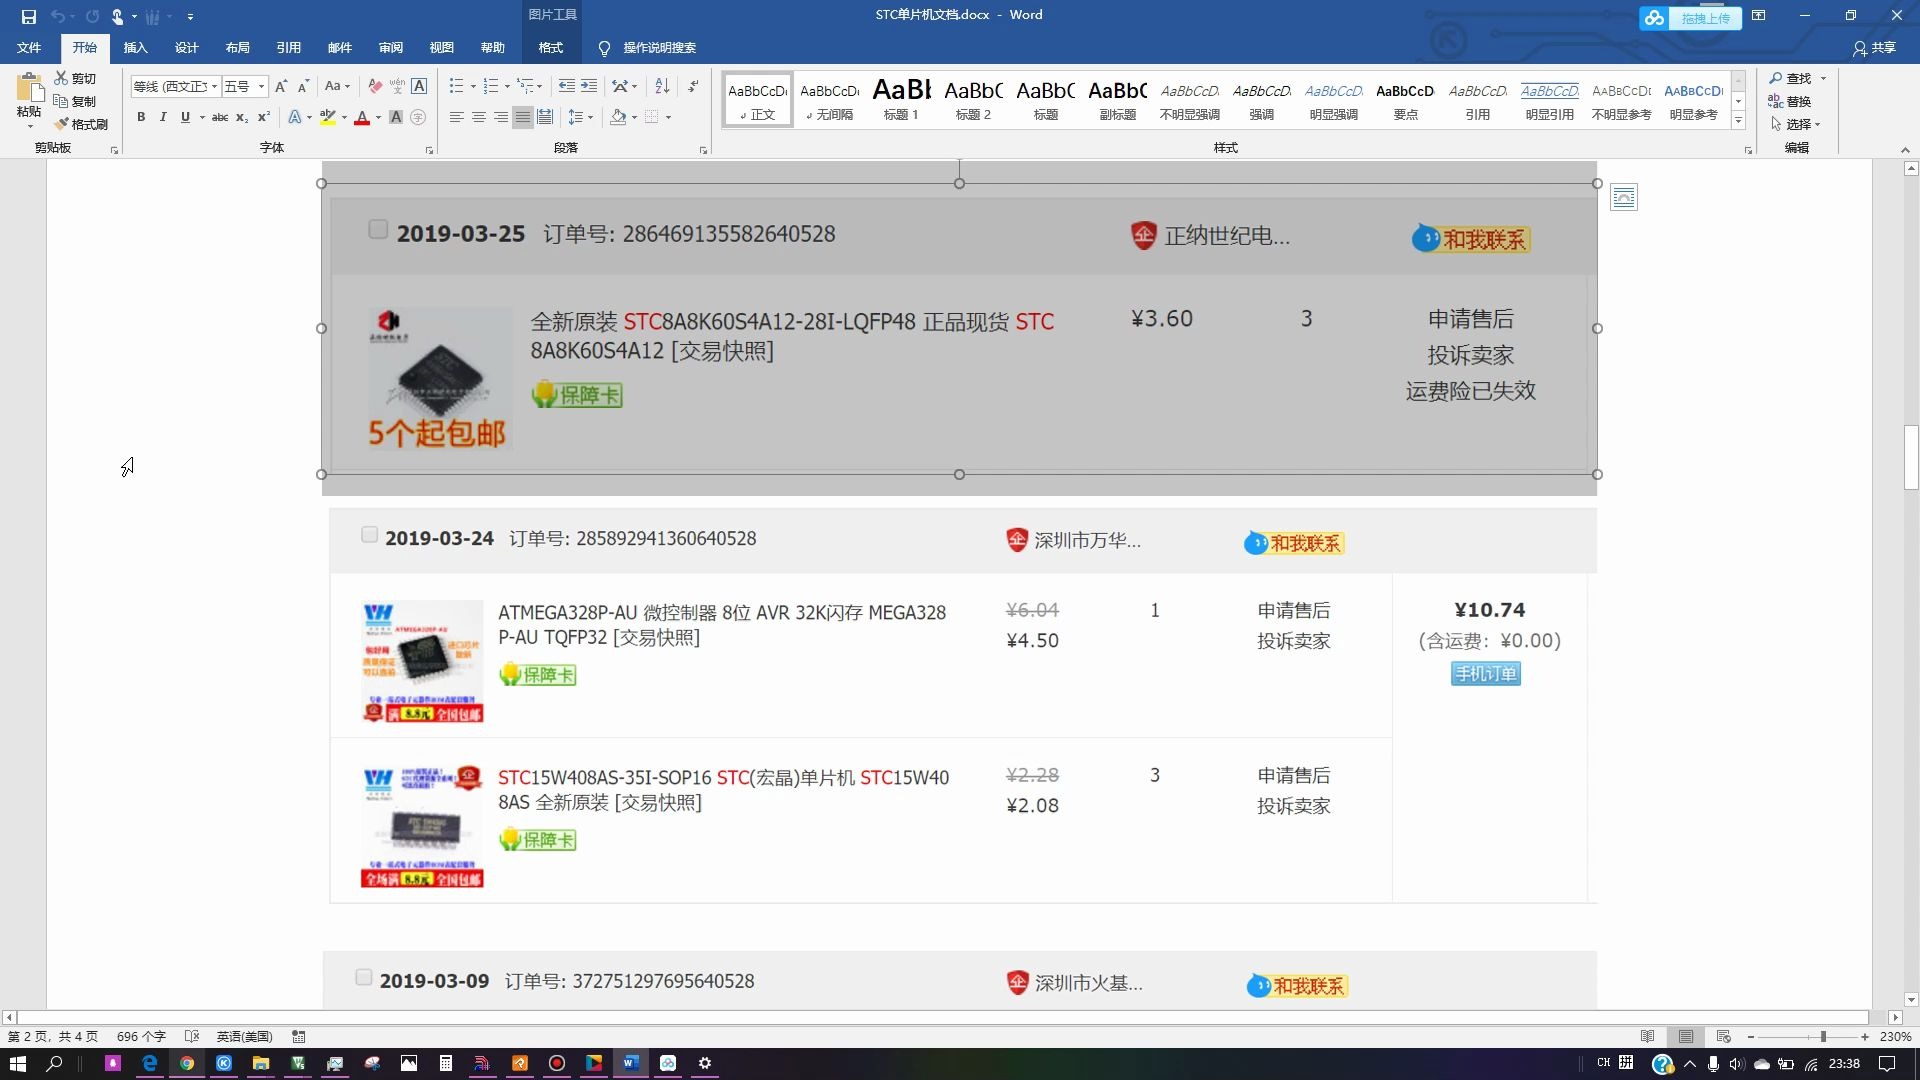Shrink font size with smaller A icon
Screen dimensions: 1920x1080
click(302, 86)
